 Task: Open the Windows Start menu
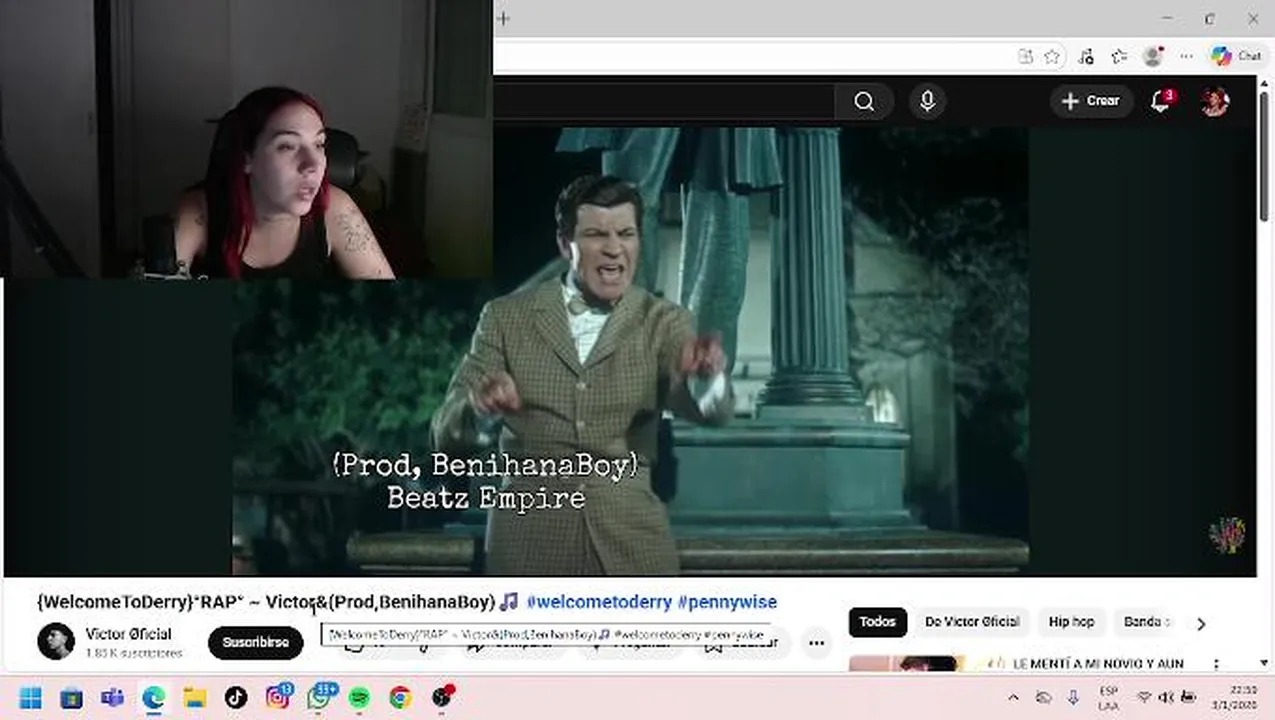[x=30, y=698]
